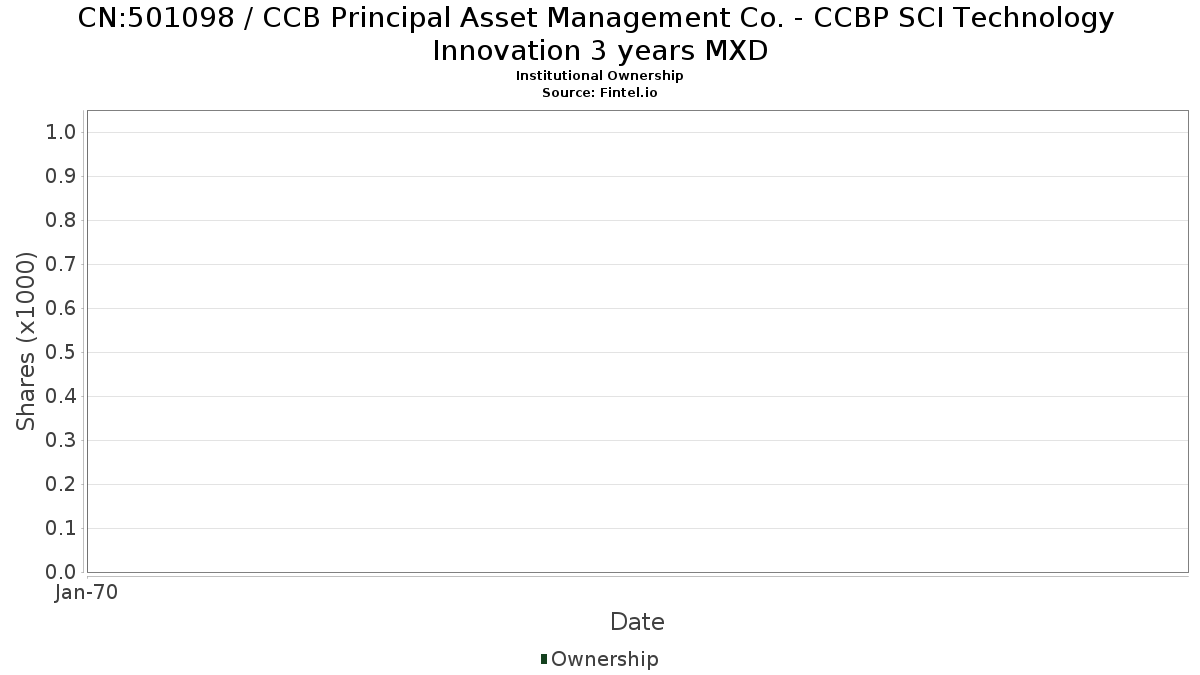
Task: Select the 0.5 y-axis tick label
Action: point(61,352)
